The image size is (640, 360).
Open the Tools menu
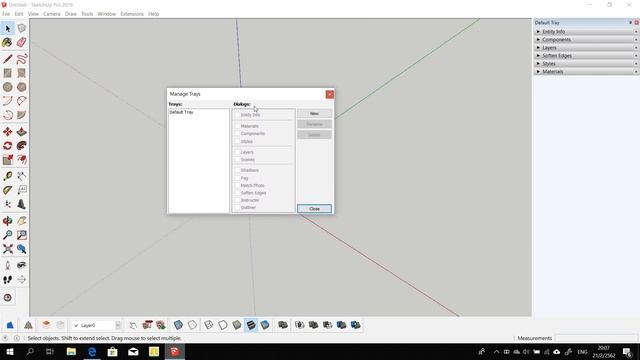pos(87,14)
